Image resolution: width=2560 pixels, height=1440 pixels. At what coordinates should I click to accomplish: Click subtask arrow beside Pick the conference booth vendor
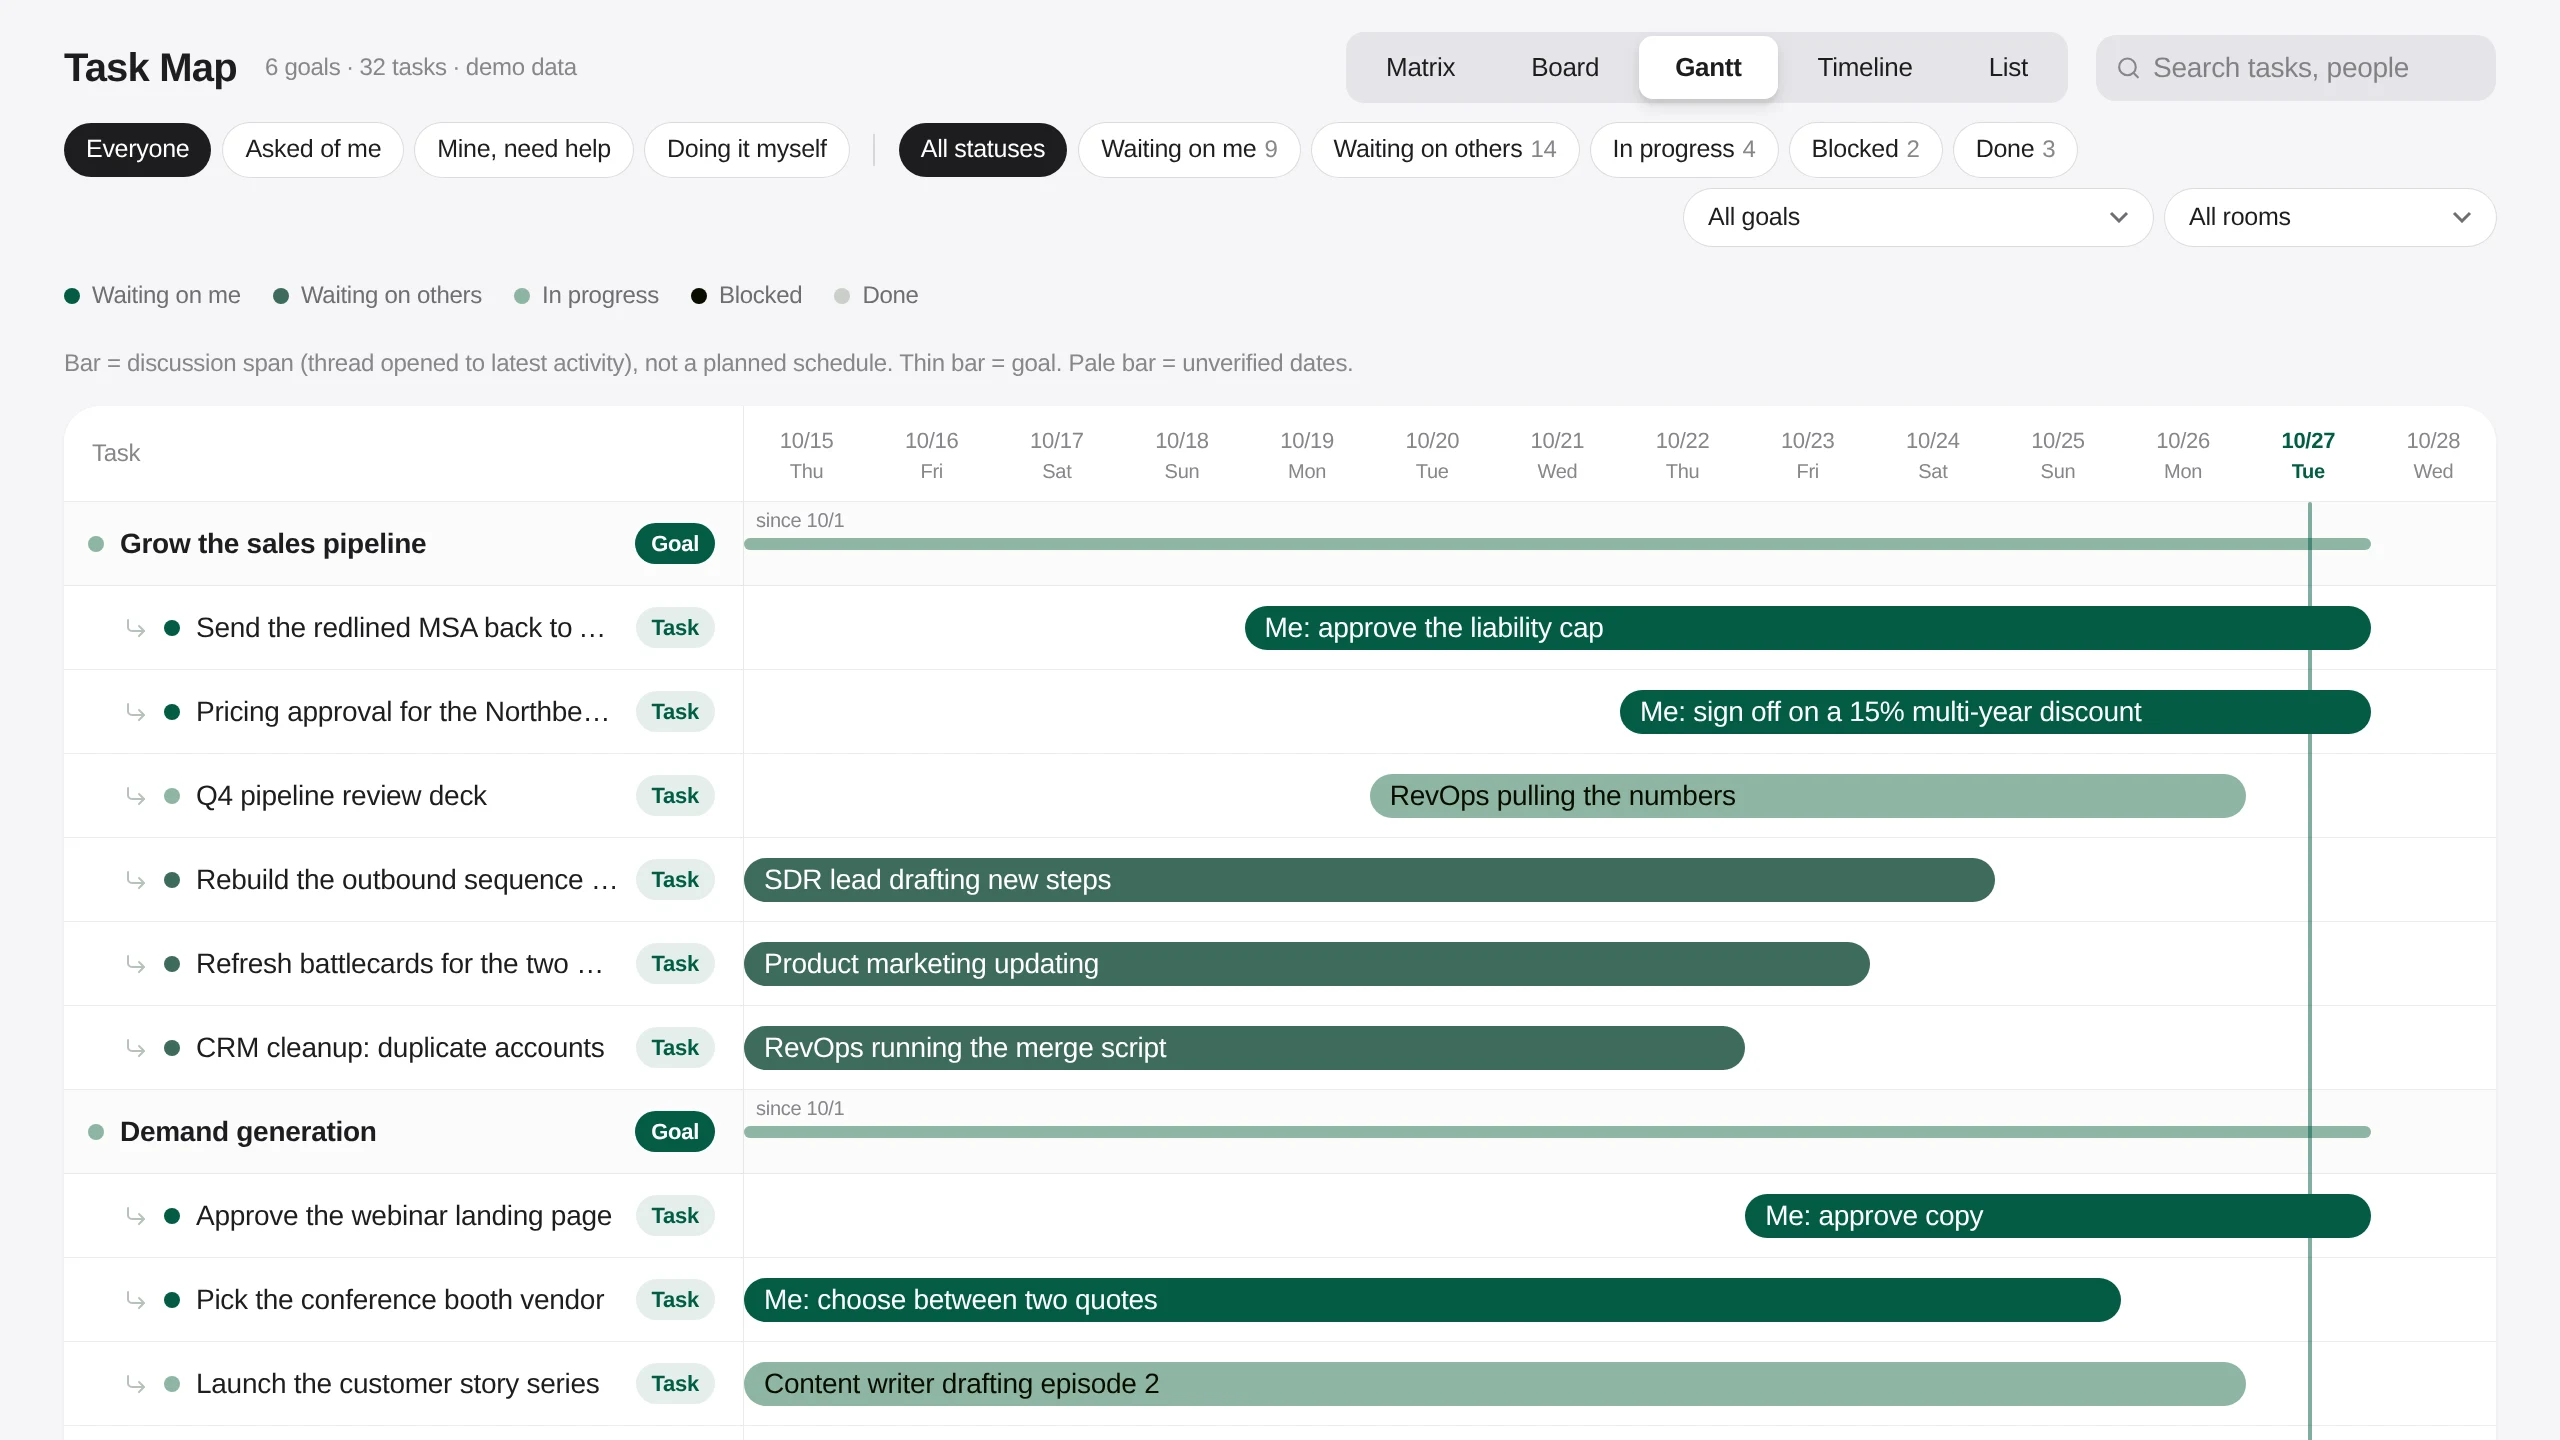136,1300
